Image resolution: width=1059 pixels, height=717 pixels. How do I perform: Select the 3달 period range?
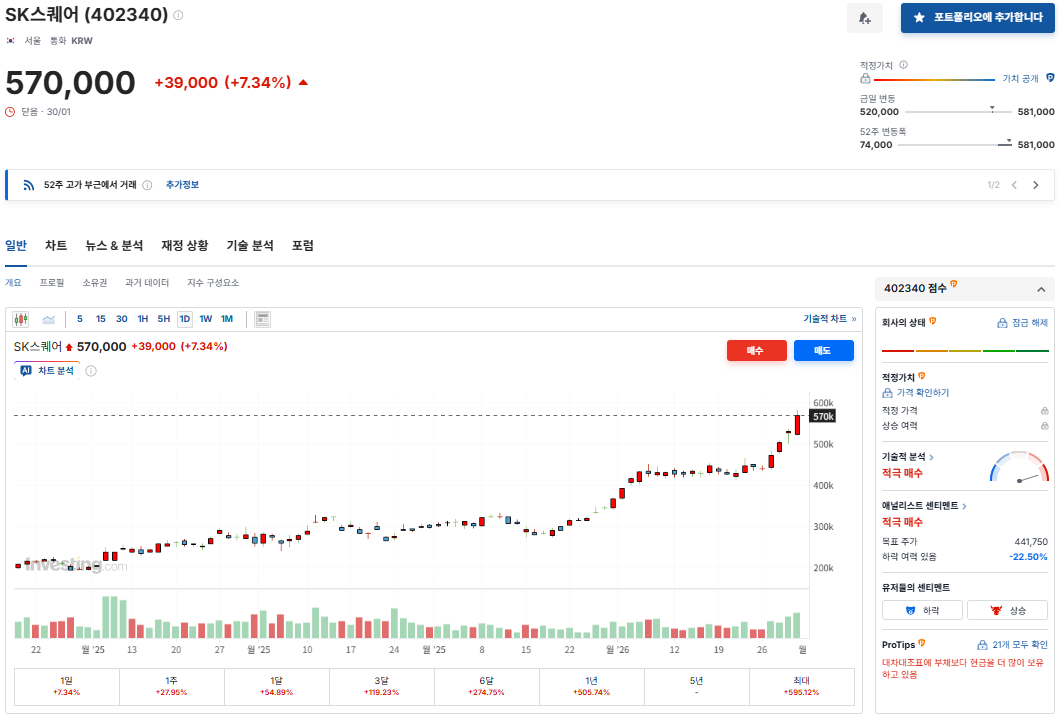coord(382,686)
